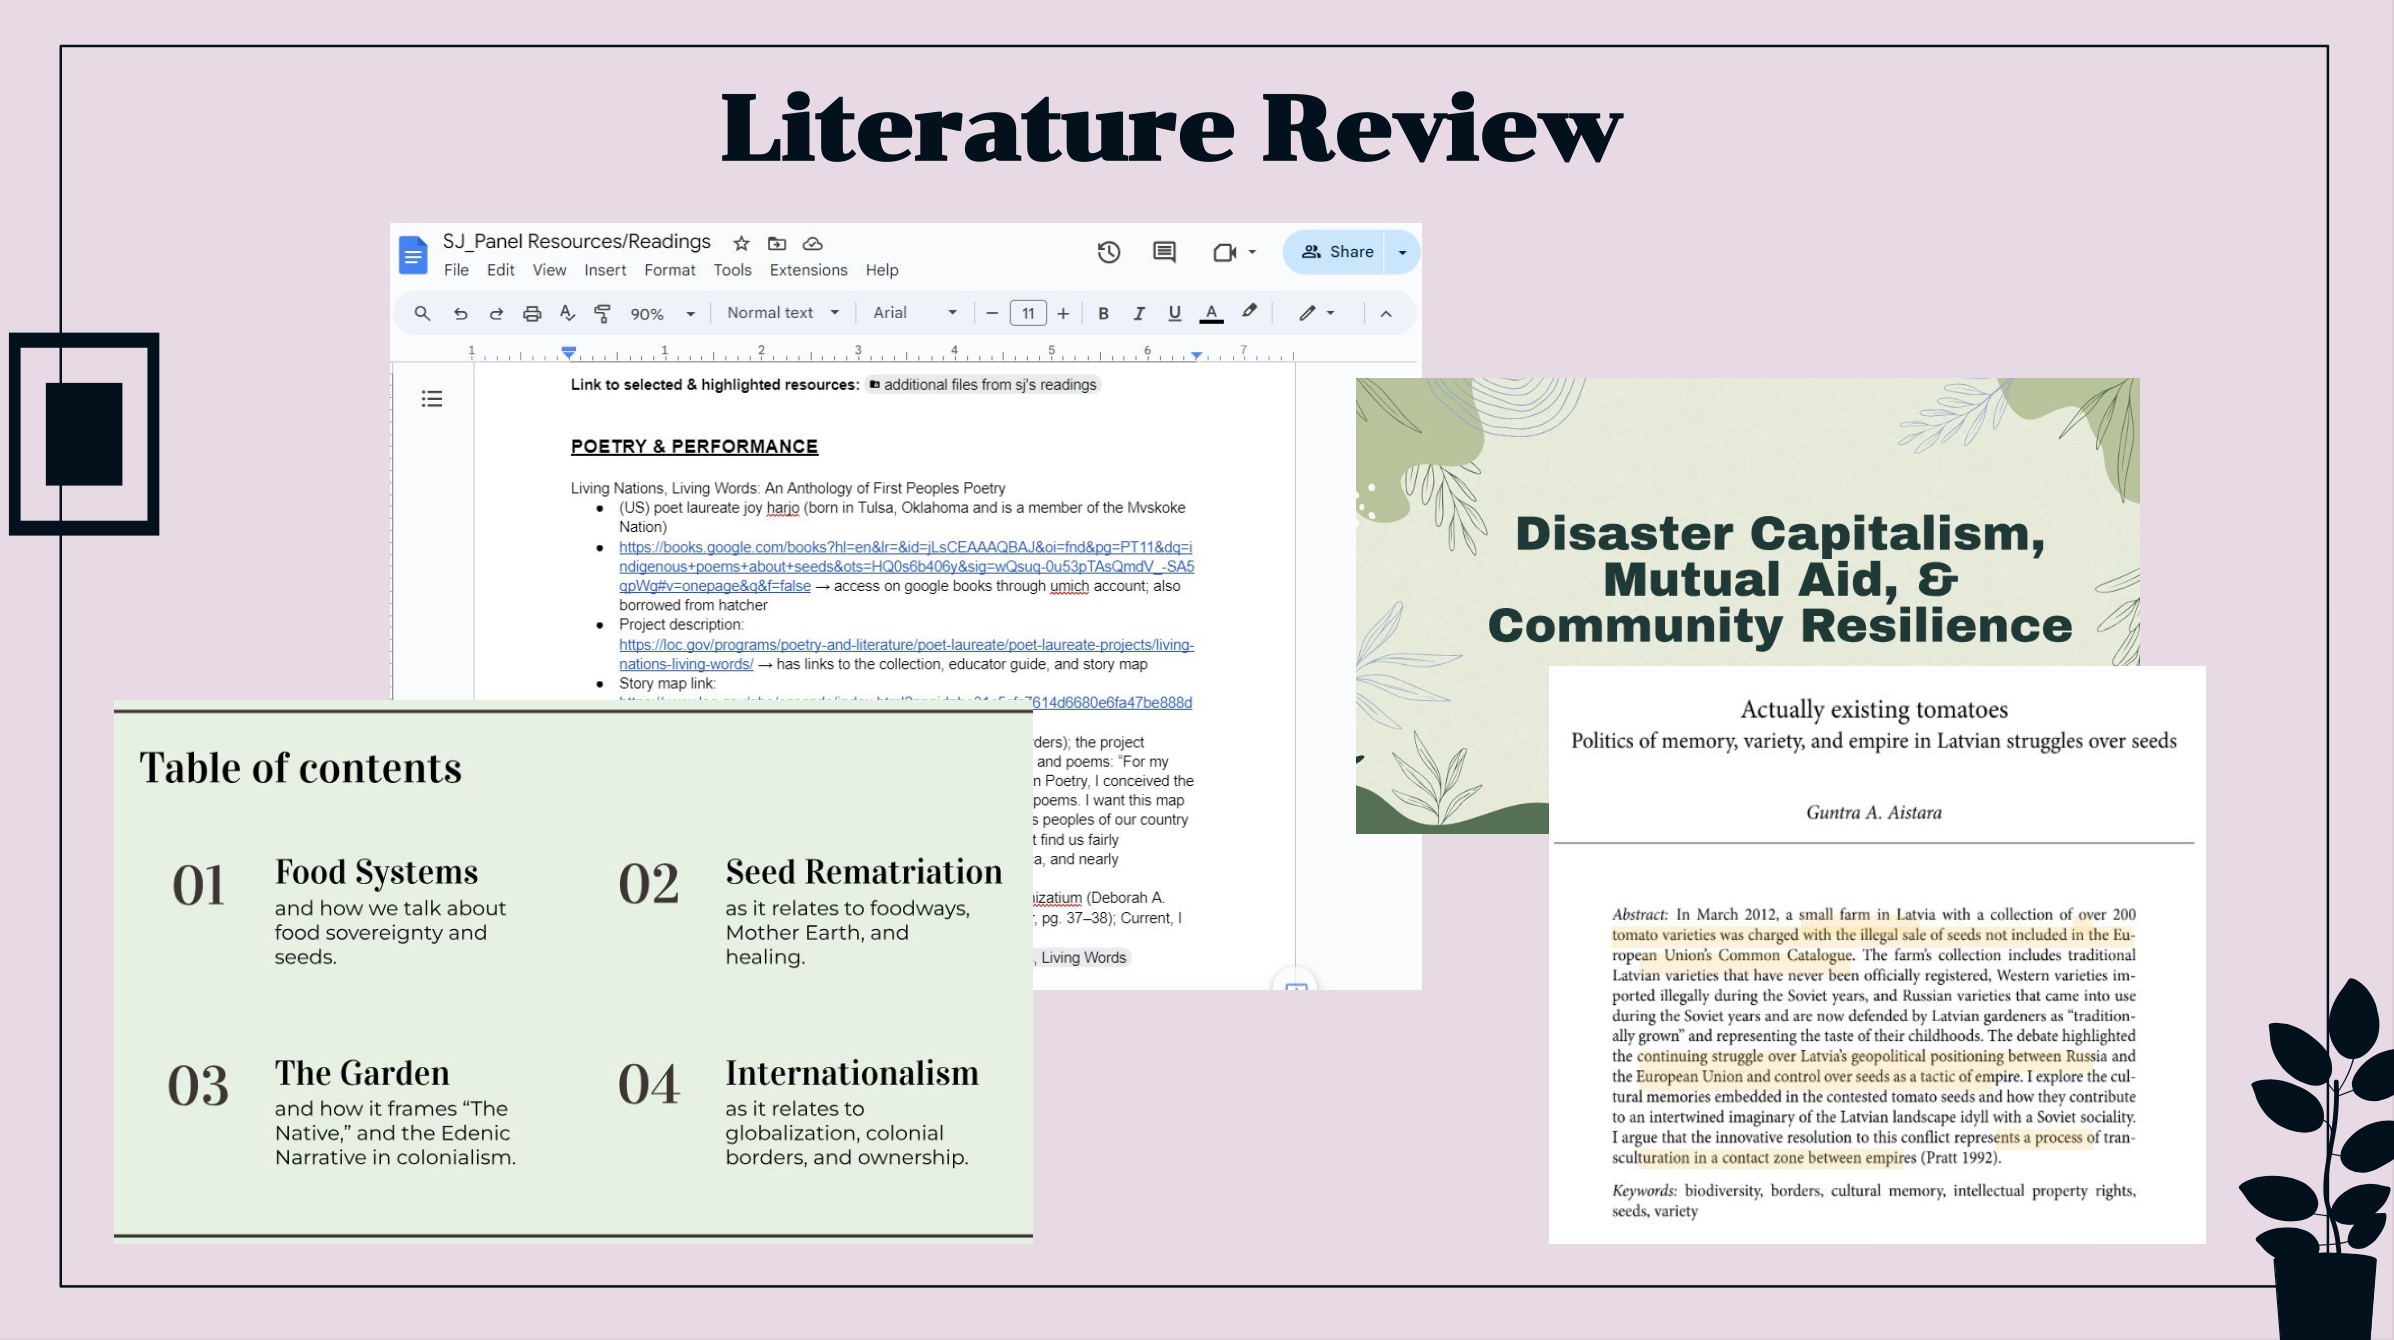Toggle underline formatting
Screen dimensions: 2394x1340
[1175, 313]
